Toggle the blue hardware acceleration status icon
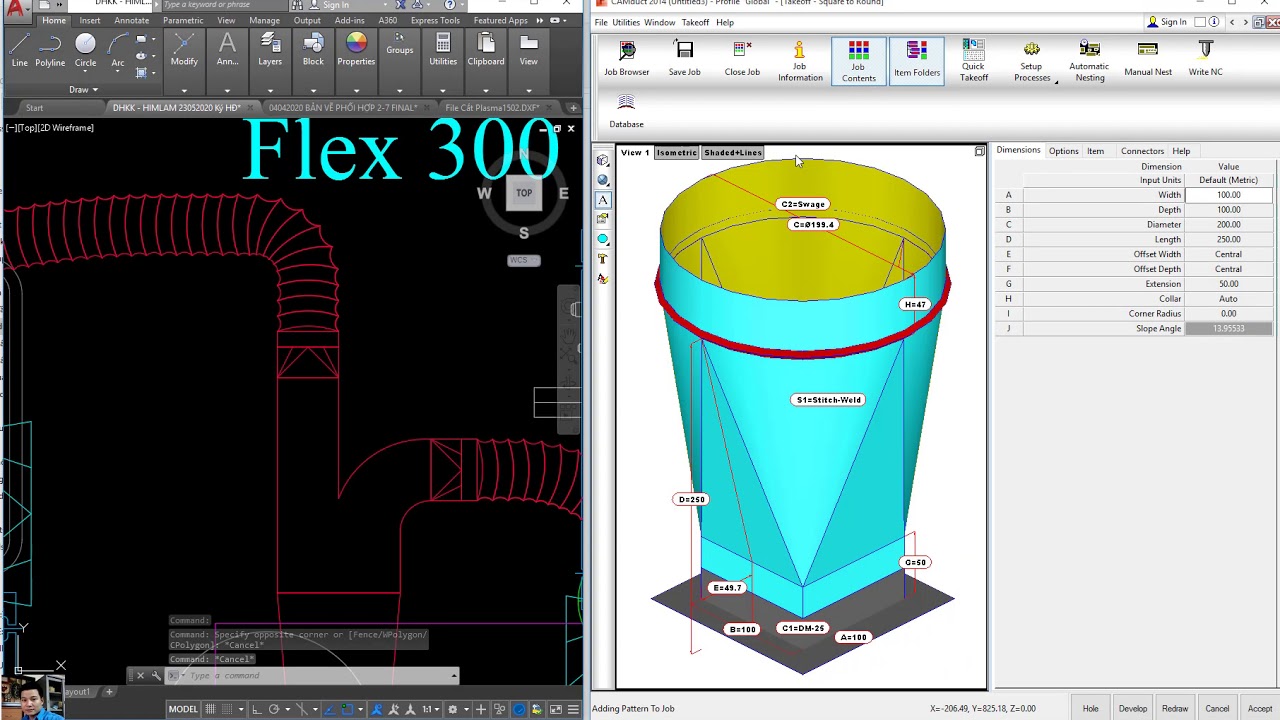The height and width of the screenshot is (720, 1280). click(x=519, y=709)
